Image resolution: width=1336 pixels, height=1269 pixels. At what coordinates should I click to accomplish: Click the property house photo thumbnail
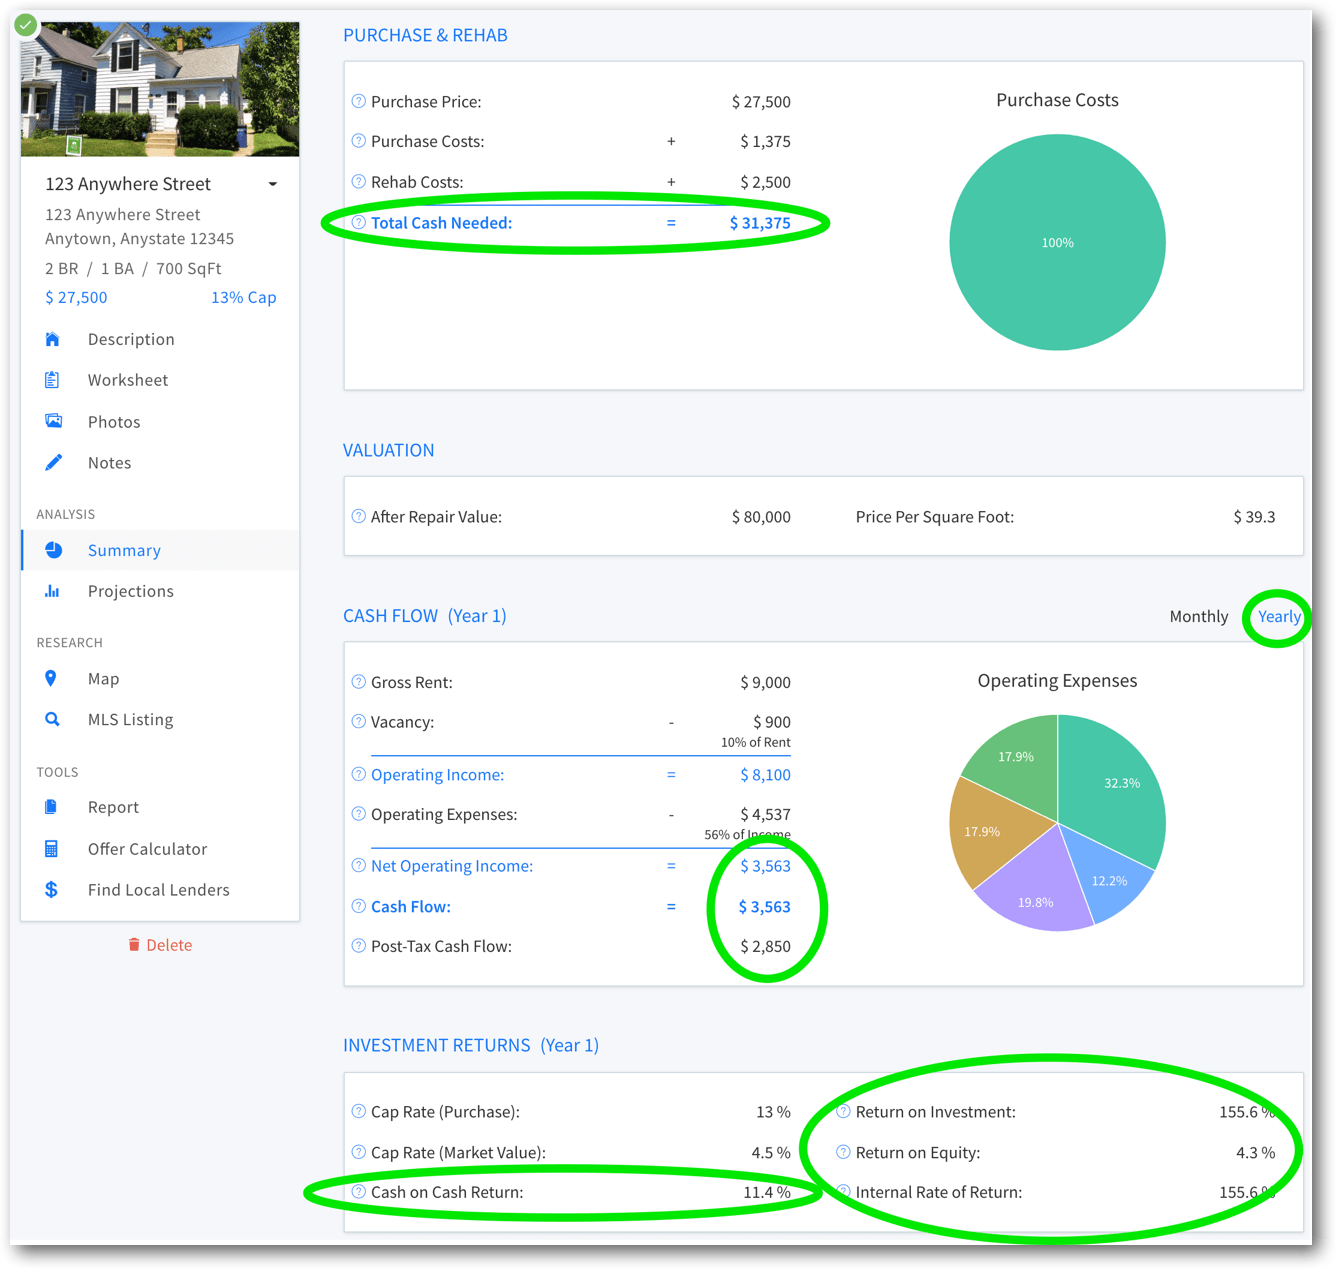point(160,89)
